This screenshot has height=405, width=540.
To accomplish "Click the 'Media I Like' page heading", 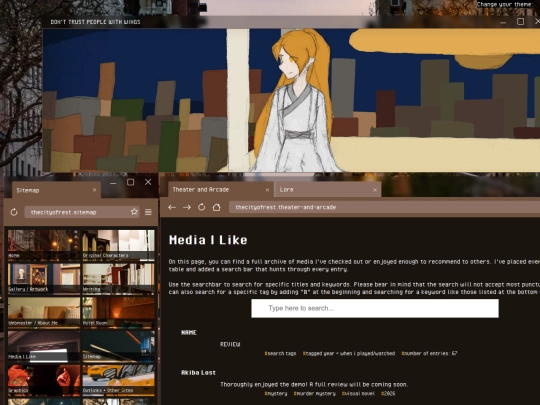I will 208,240.
